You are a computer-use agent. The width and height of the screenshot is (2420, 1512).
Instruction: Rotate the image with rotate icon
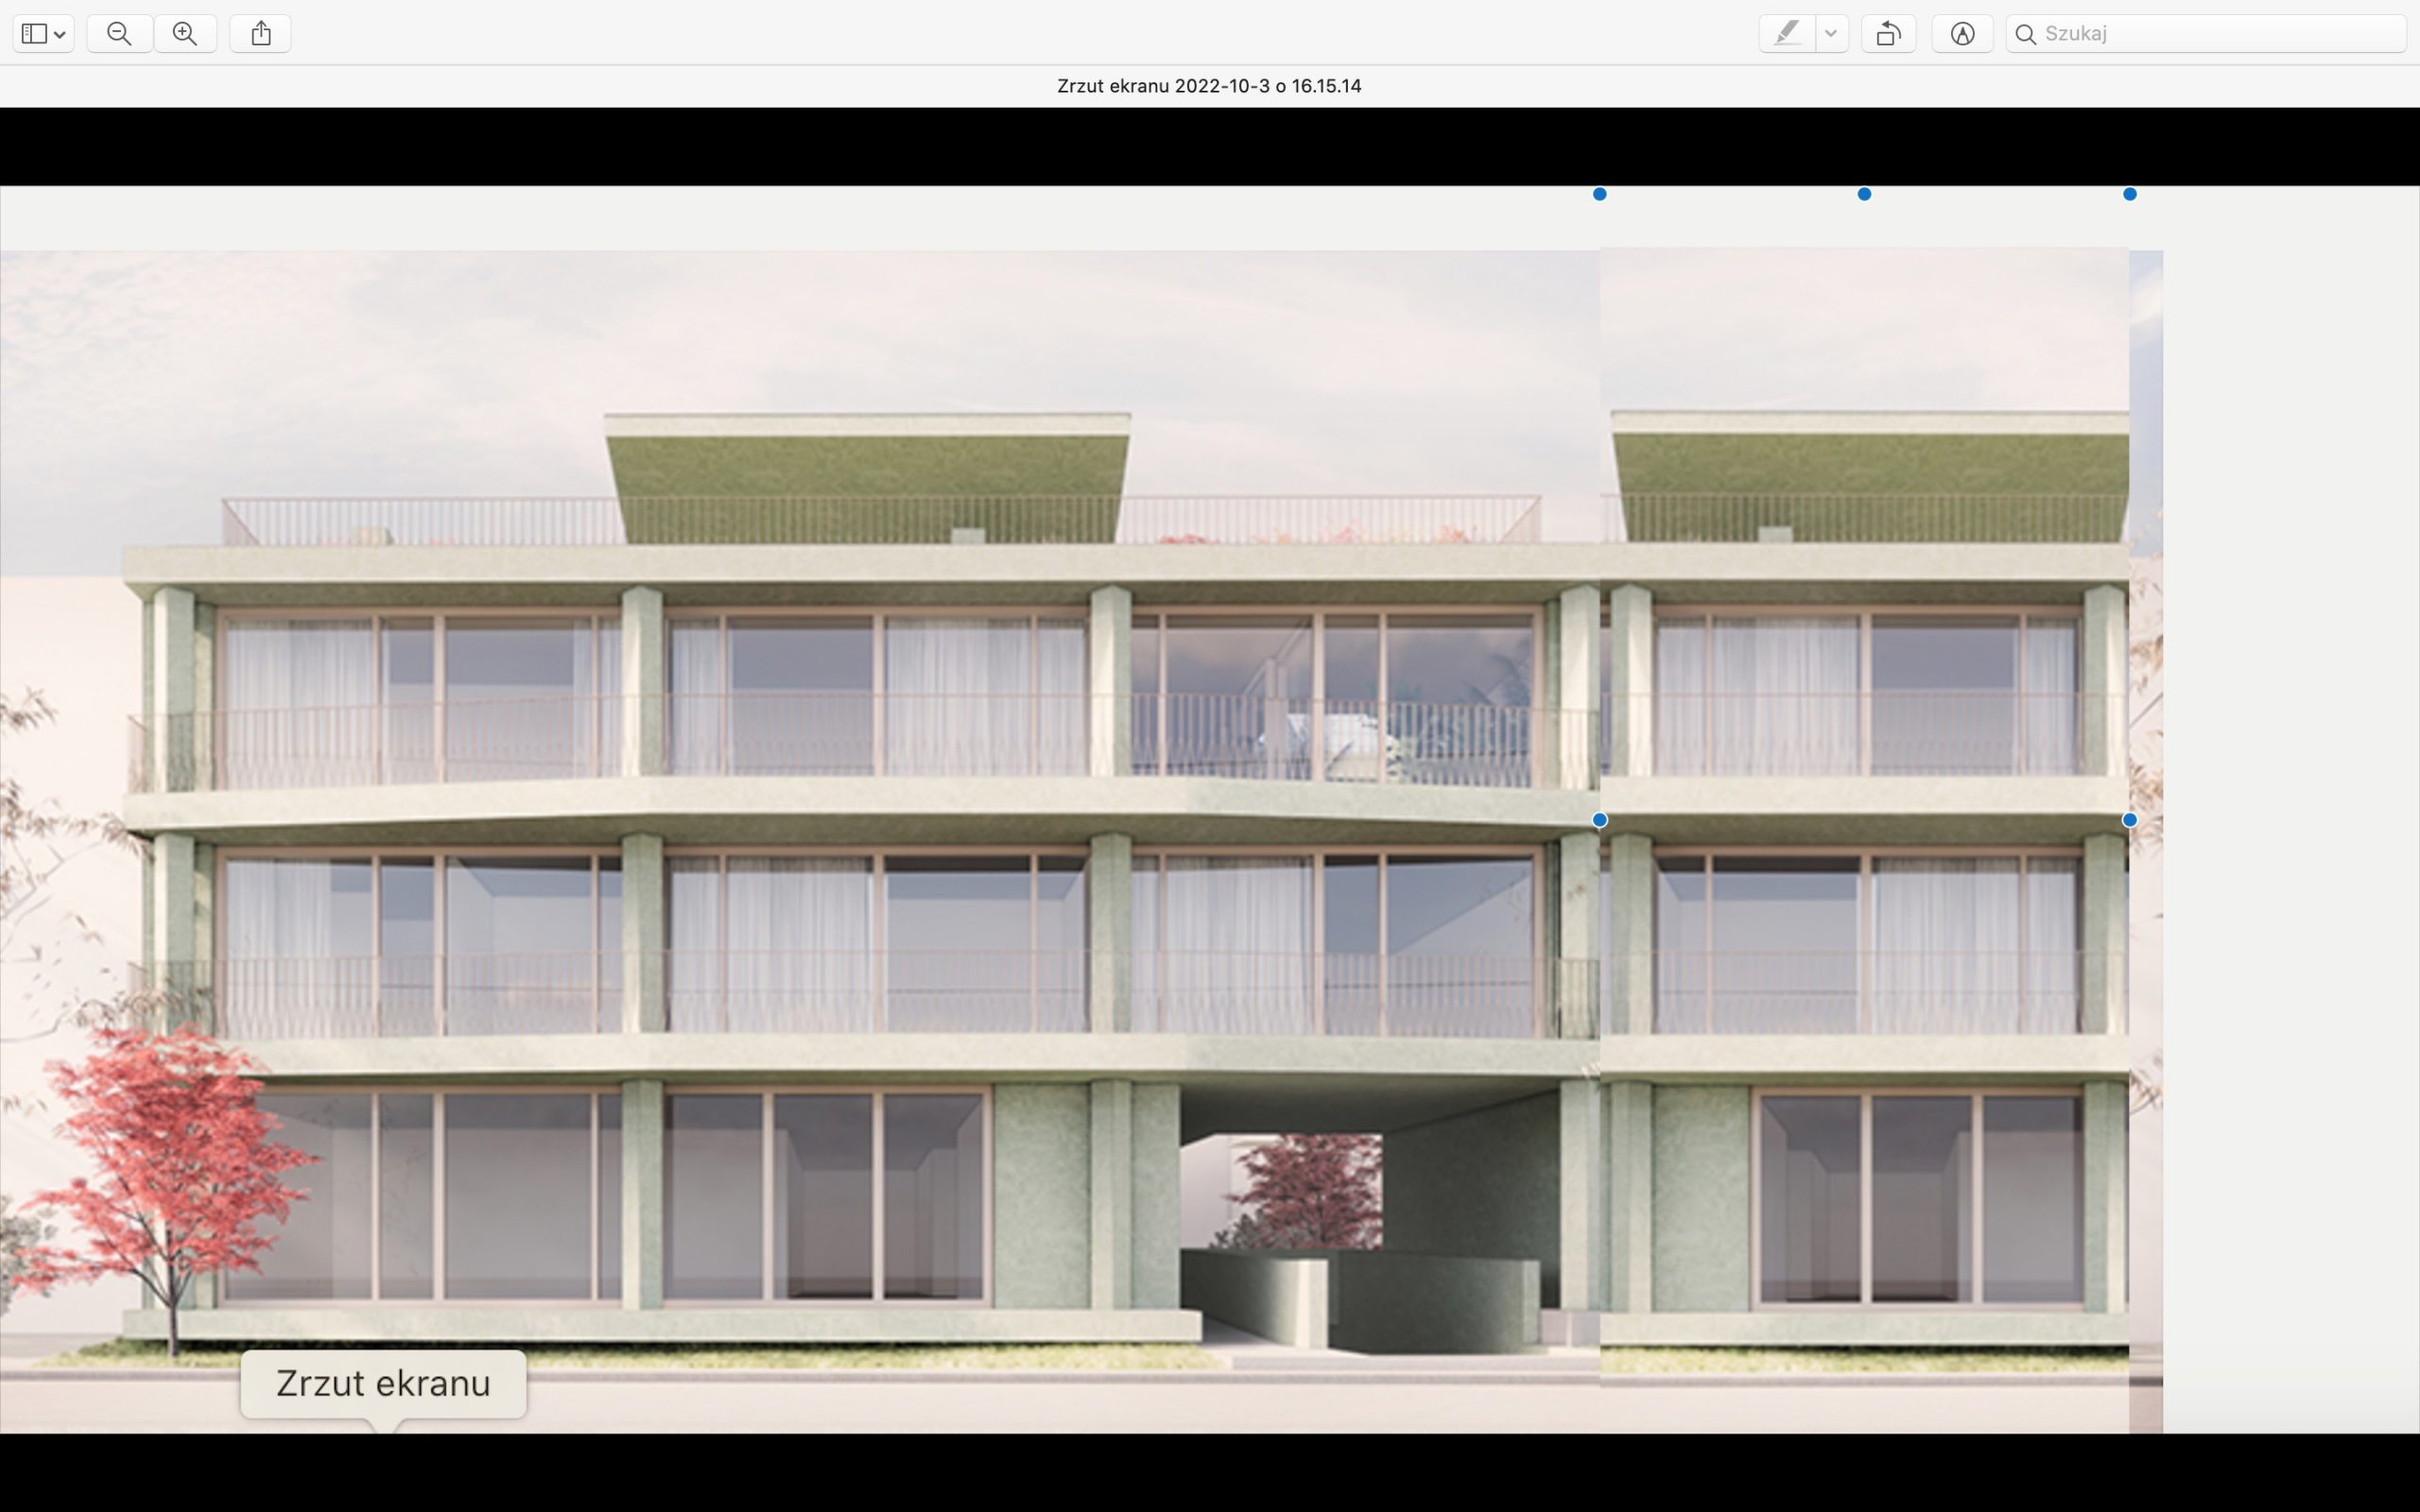click(x=1887, y=33)
